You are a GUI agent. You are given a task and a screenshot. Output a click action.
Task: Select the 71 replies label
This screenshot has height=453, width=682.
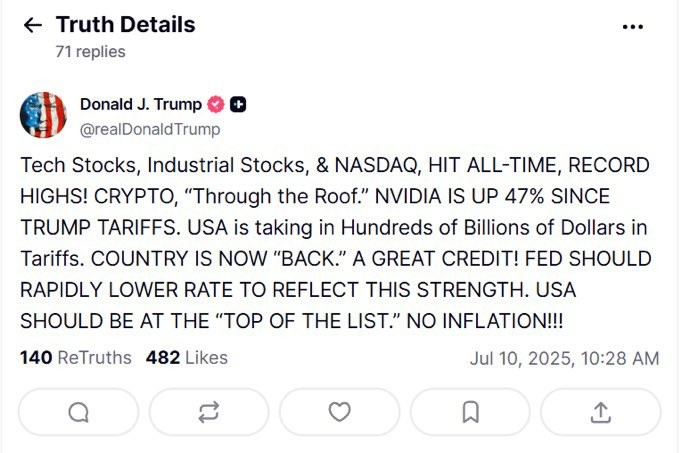(x=90, y=52)
